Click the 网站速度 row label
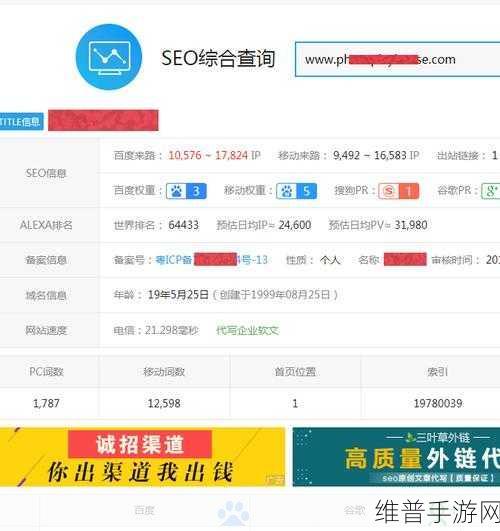This screenshot has width=500, height=531. tap(46, 330)
